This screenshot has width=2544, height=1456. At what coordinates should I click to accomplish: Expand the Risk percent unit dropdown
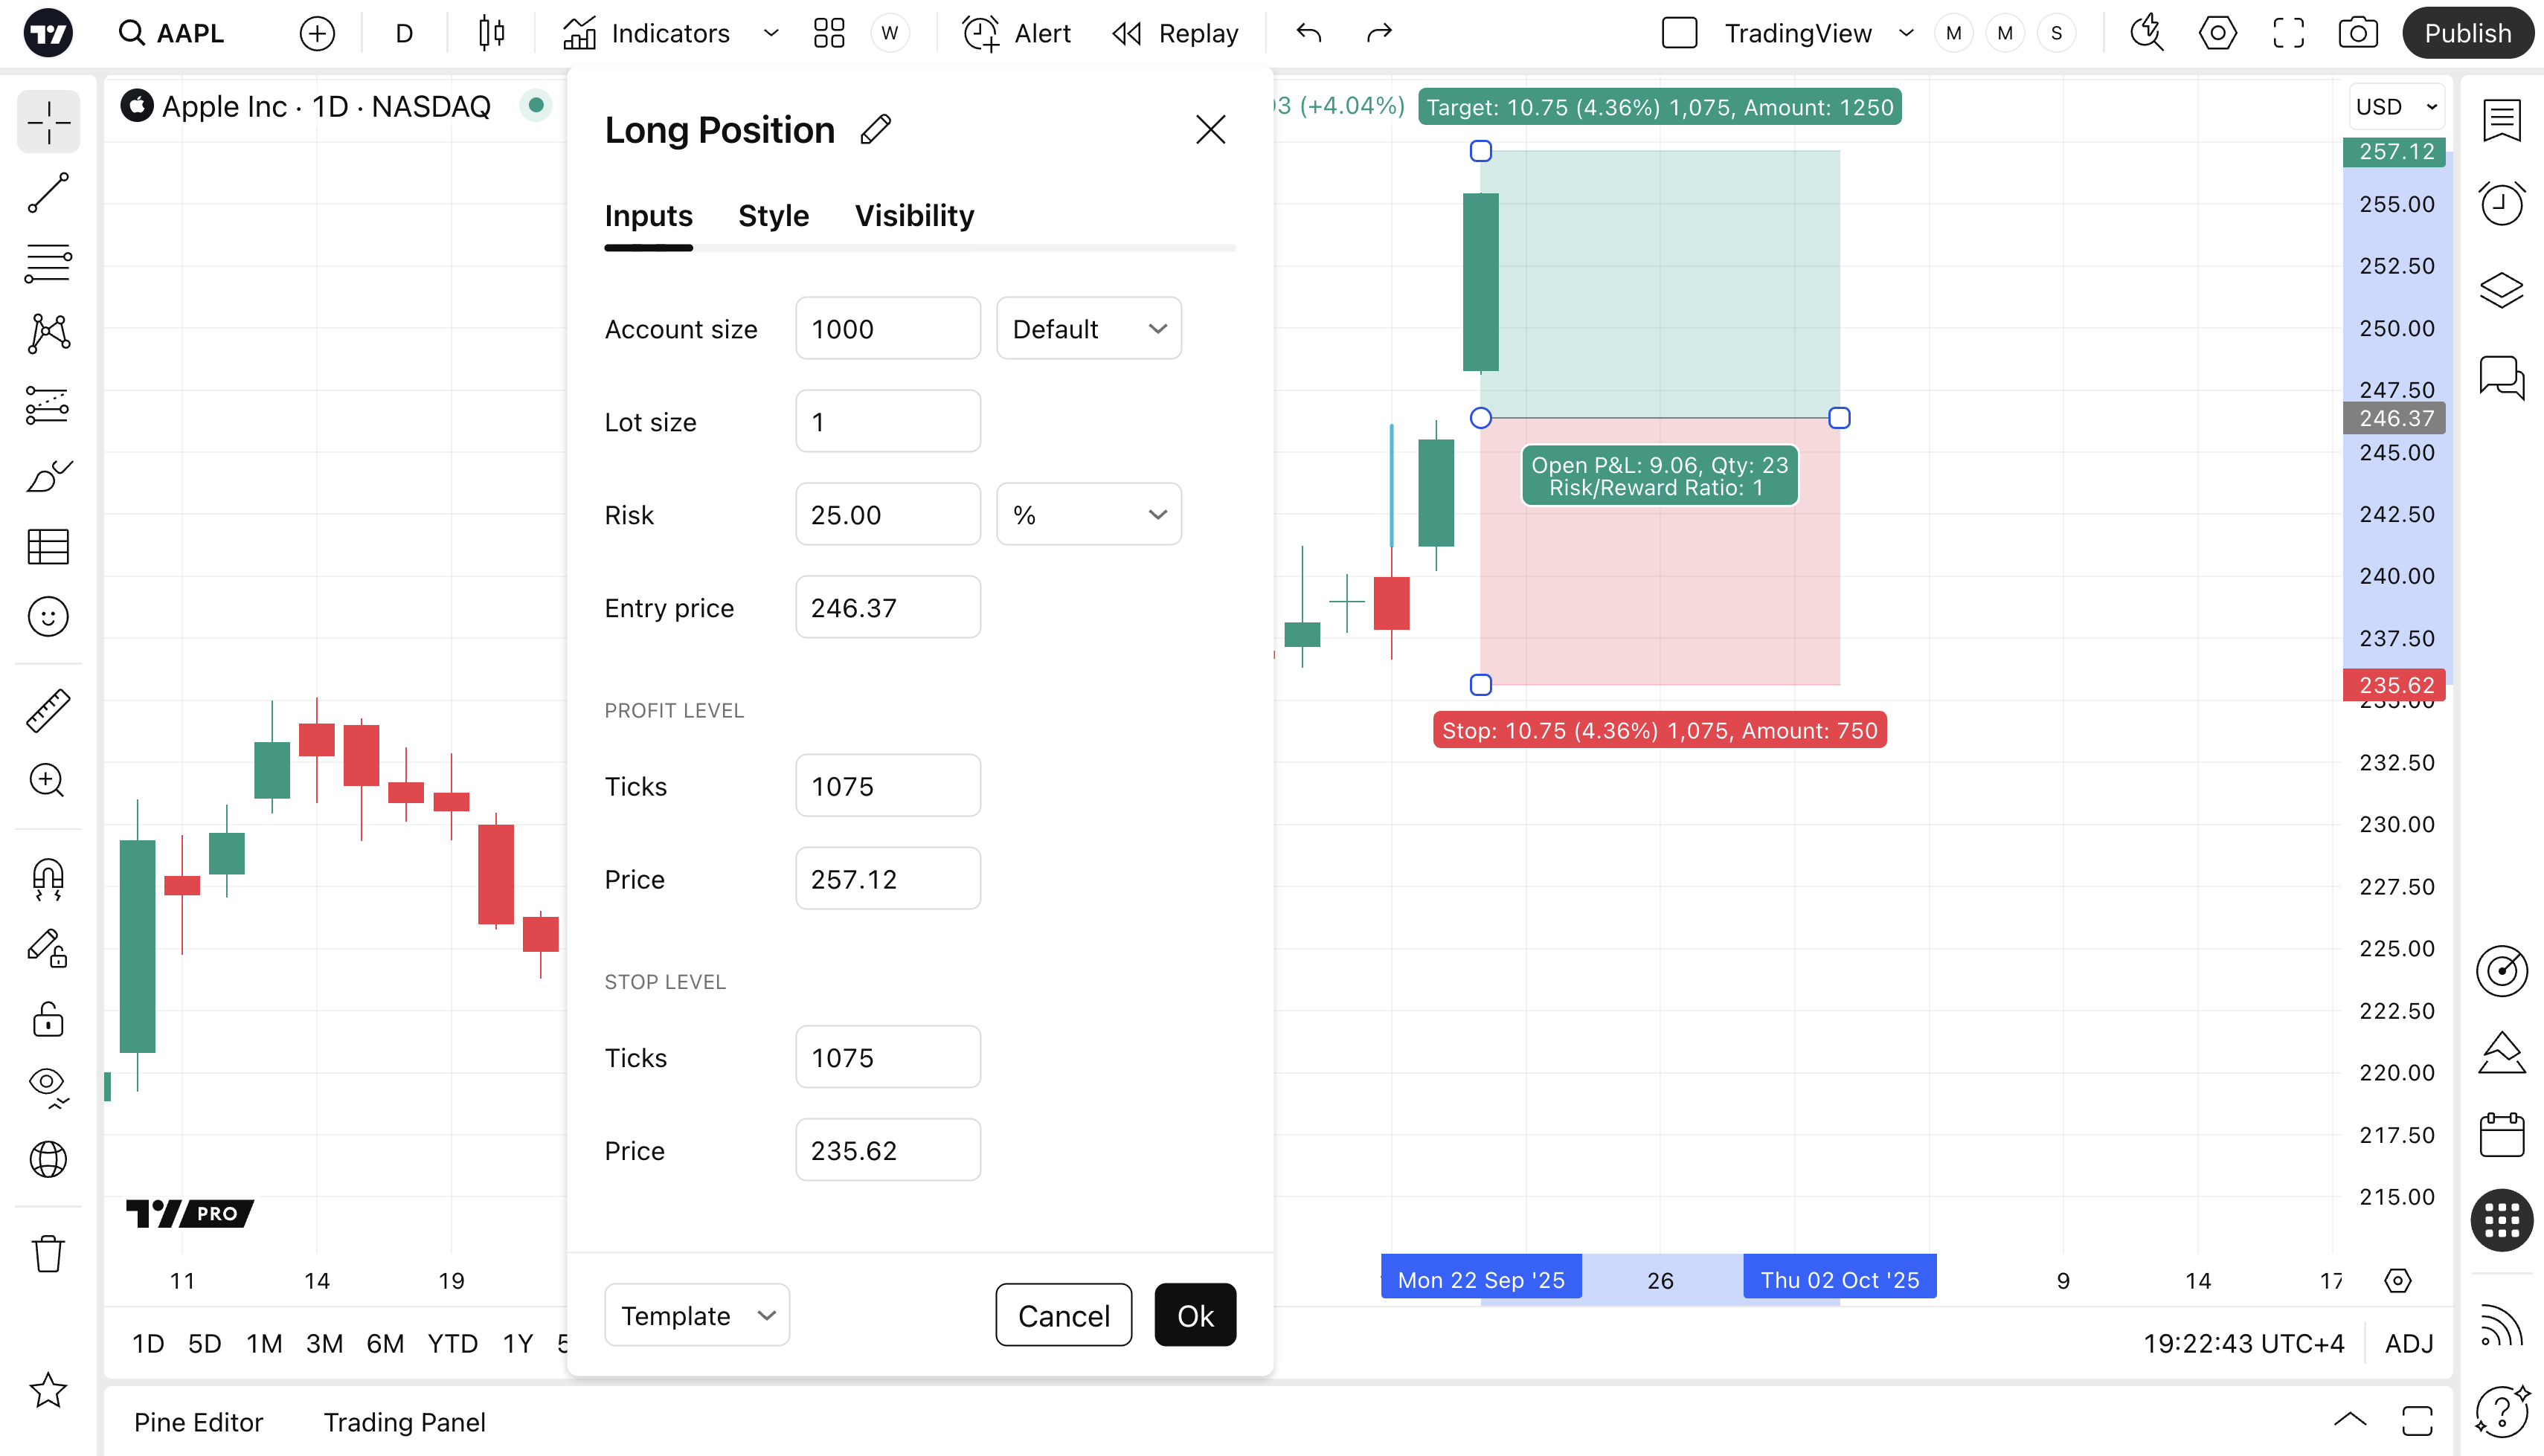[1088, 515]
